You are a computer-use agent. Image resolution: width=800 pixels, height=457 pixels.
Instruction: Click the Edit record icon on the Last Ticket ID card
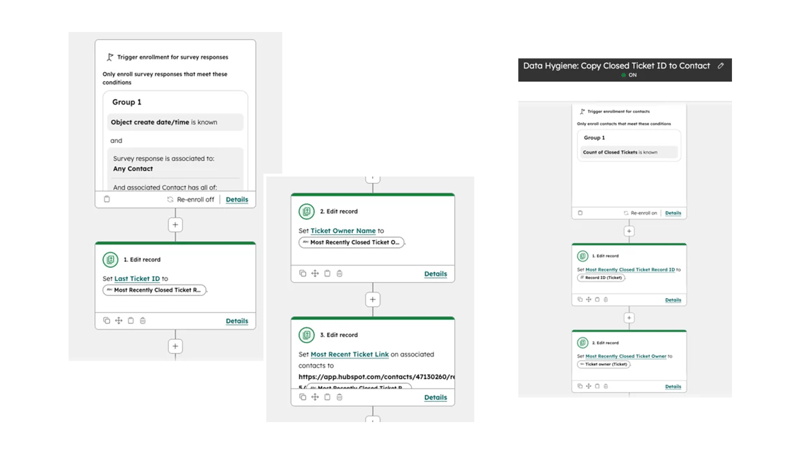pos(110,260)
